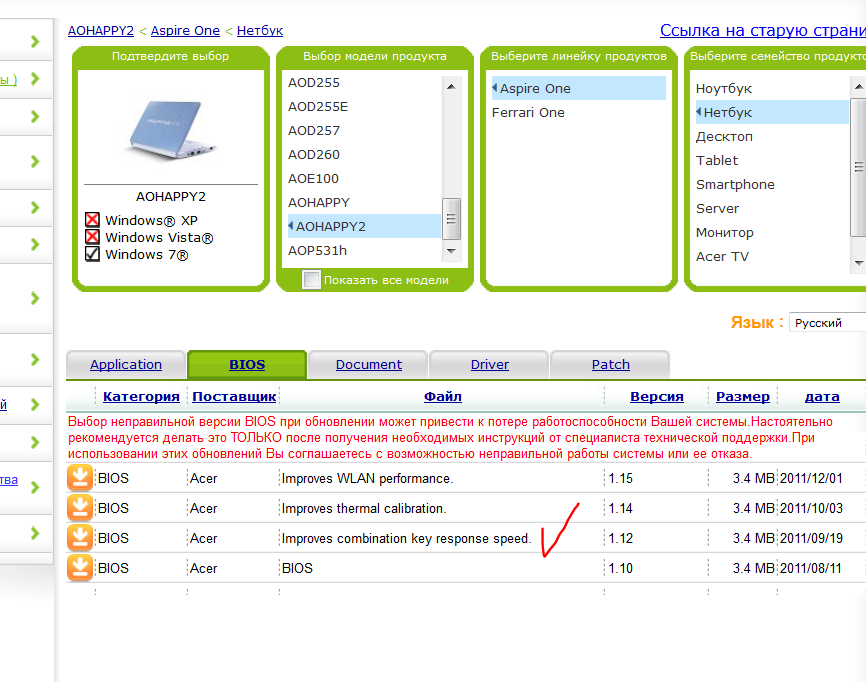866x682 pixels.
Task: Select AOD257 model
Action: tap(364, 131)
